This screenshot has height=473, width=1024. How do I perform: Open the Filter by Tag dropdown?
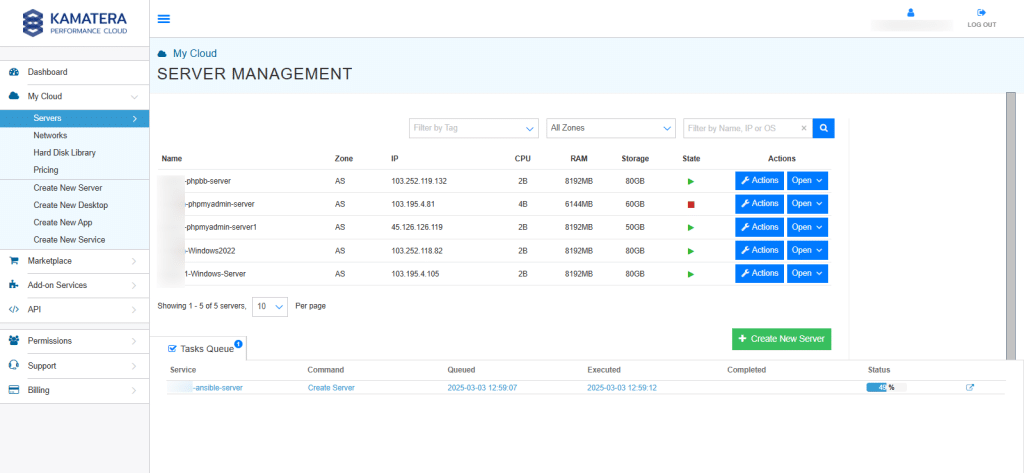pos(473,128)
